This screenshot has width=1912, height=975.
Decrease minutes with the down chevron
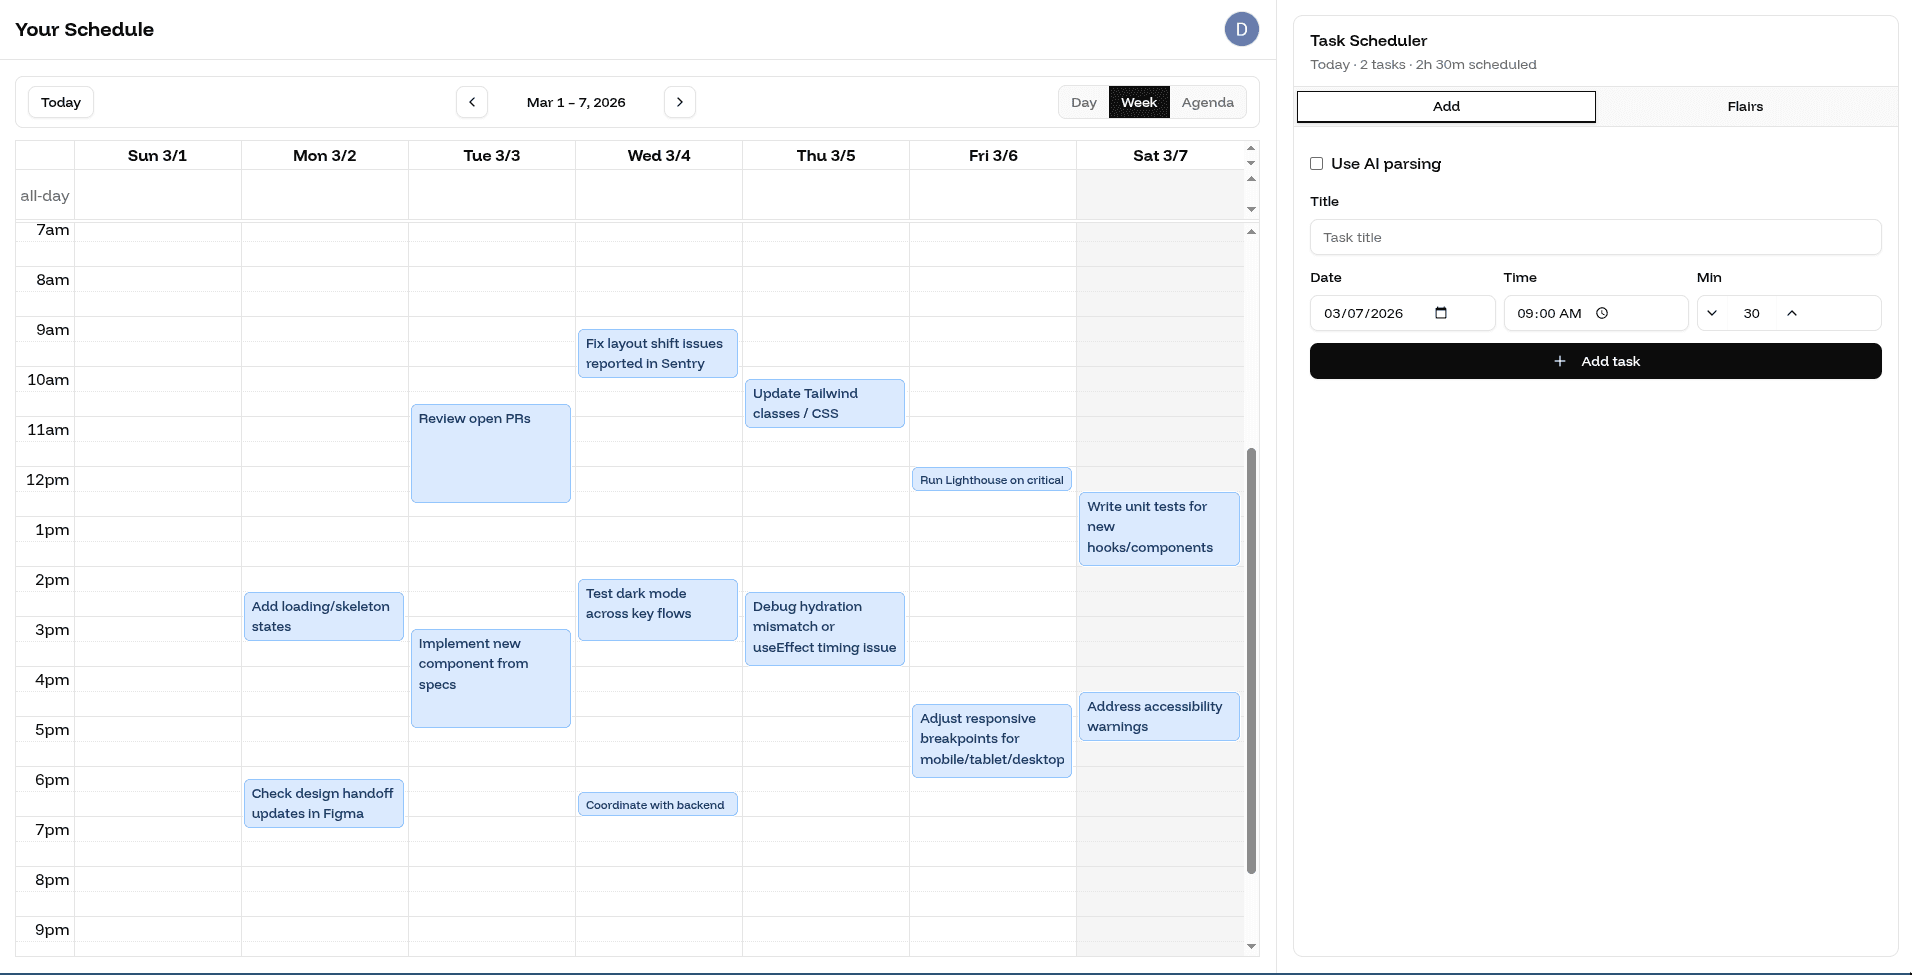[x=1712, y=313]
